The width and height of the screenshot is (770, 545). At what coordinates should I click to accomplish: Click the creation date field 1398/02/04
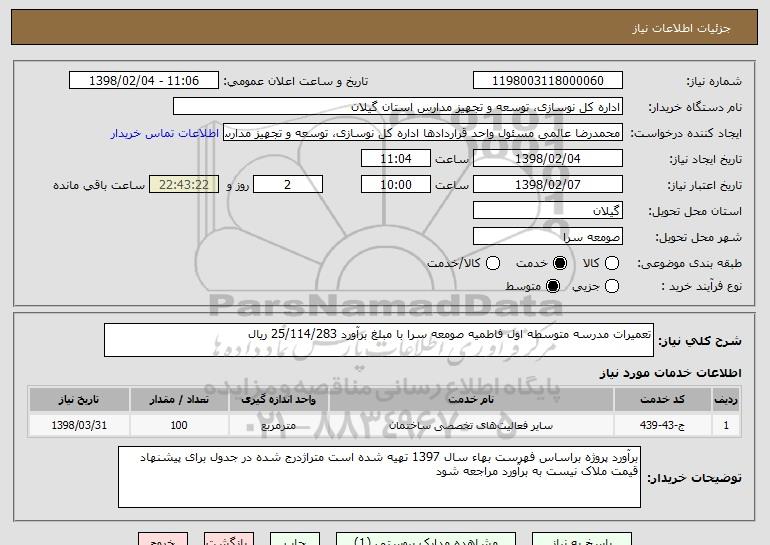click(548, 159)
